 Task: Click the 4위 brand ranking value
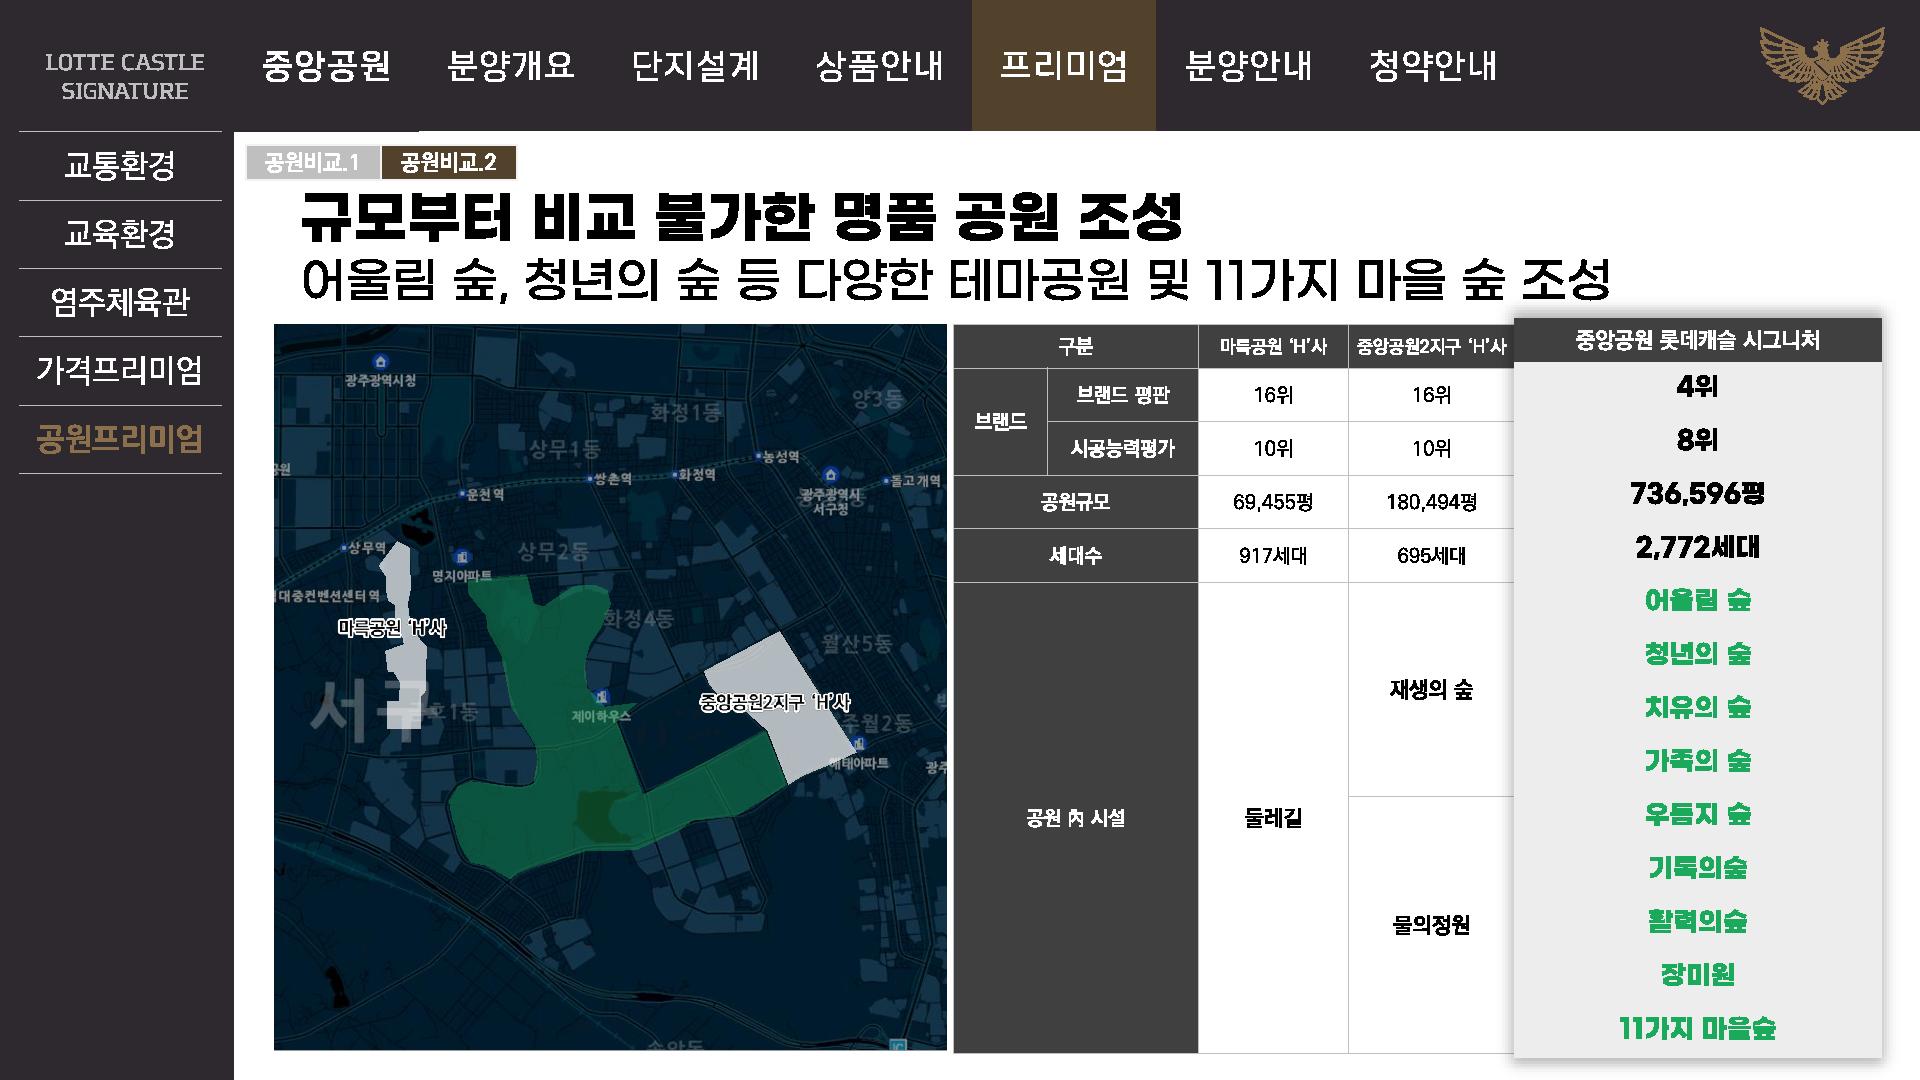tap(1698, 387)
